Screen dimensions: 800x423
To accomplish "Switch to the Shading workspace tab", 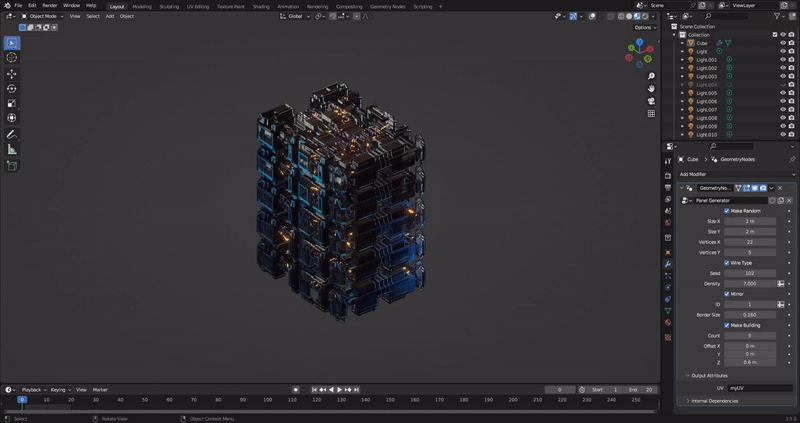I will coord(261,7).
